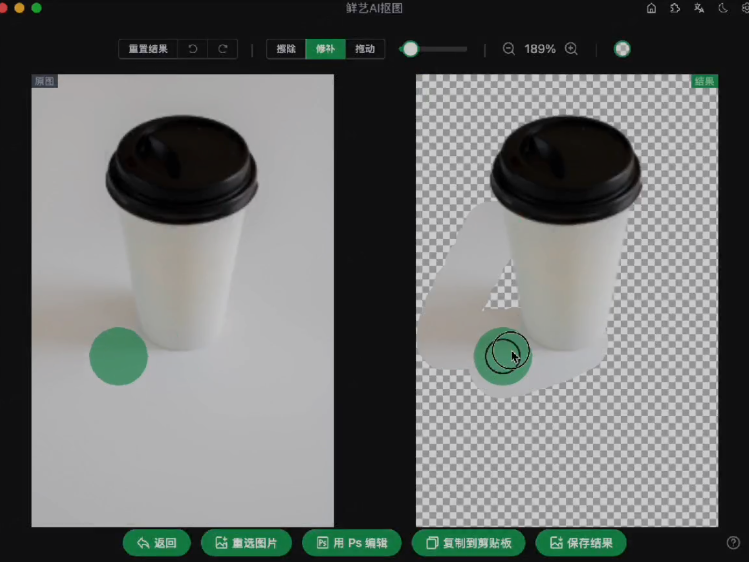Click 保存结果 save result button
Viewport: 749px width, 562px height.
coord(581,543)
